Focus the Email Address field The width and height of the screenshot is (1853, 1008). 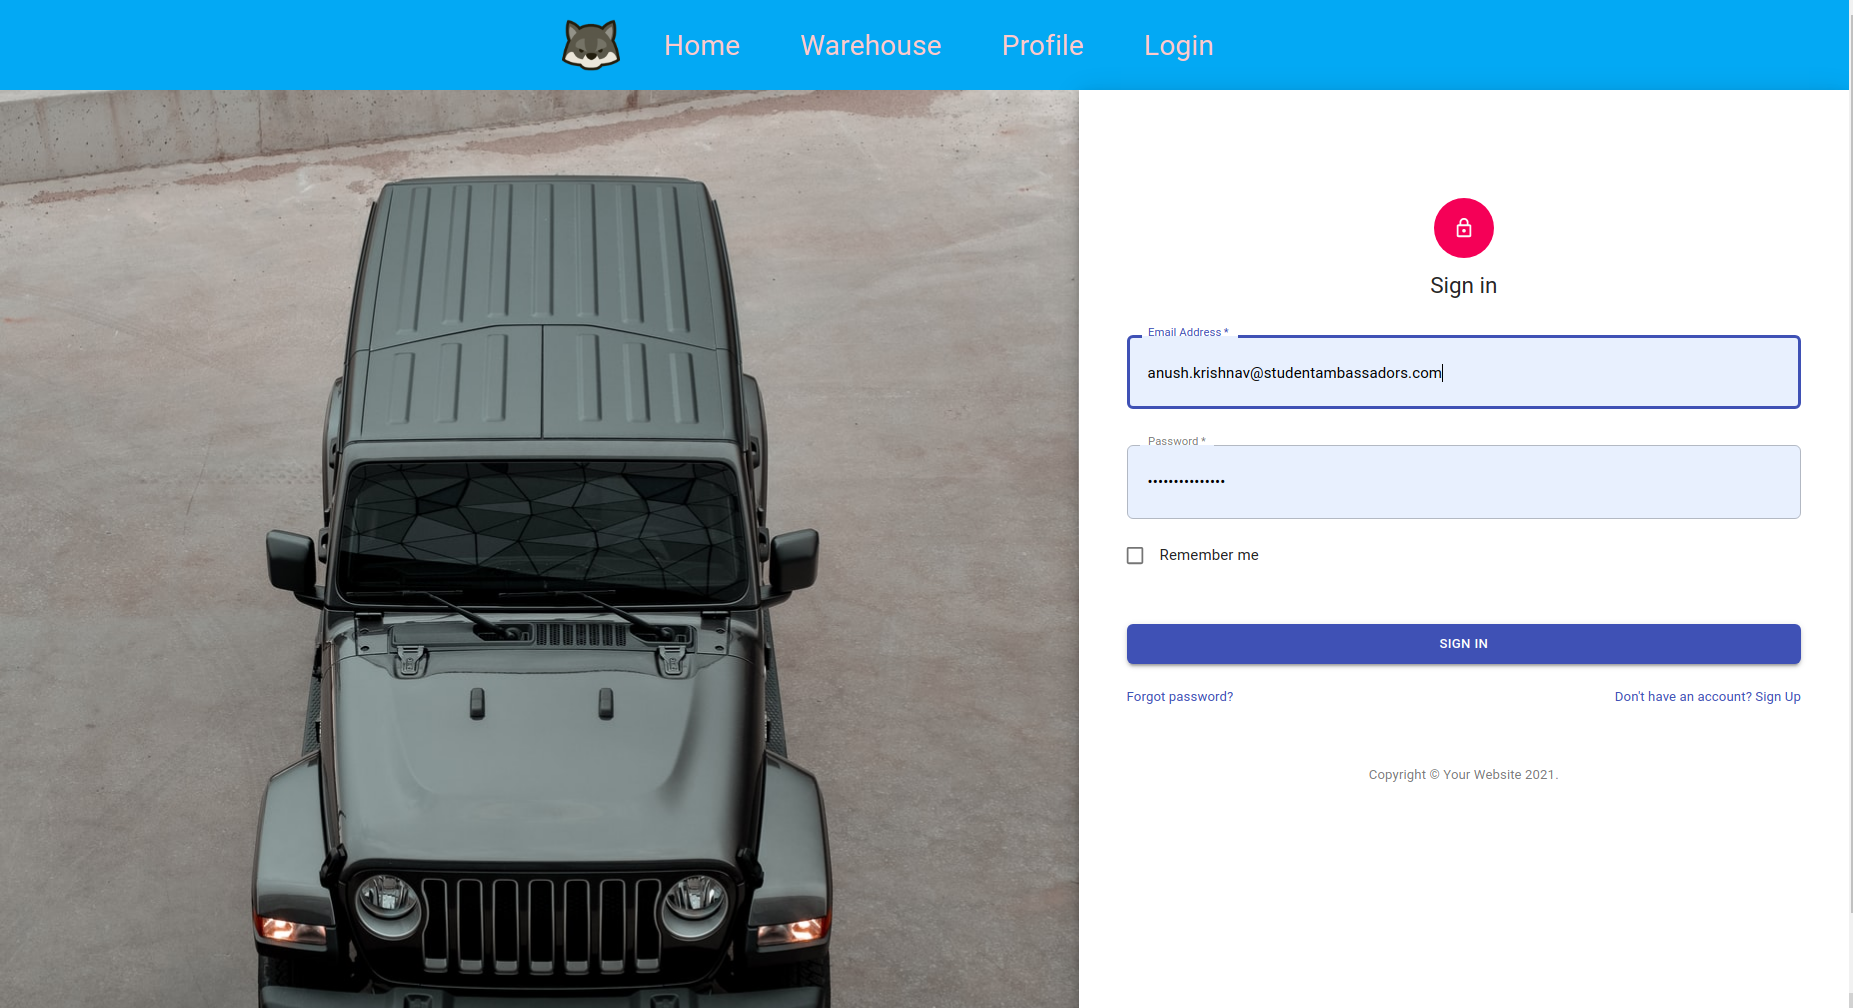coord(1463,372)
